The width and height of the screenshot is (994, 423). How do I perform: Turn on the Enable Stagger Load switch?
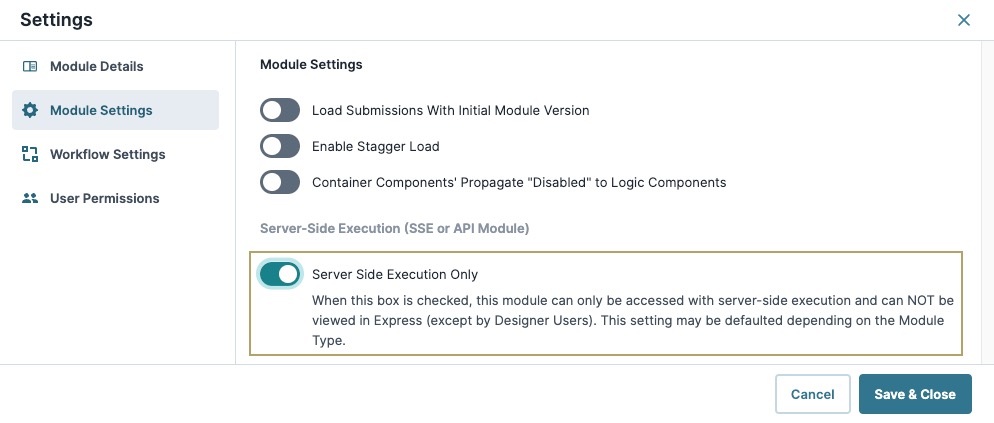280,146
